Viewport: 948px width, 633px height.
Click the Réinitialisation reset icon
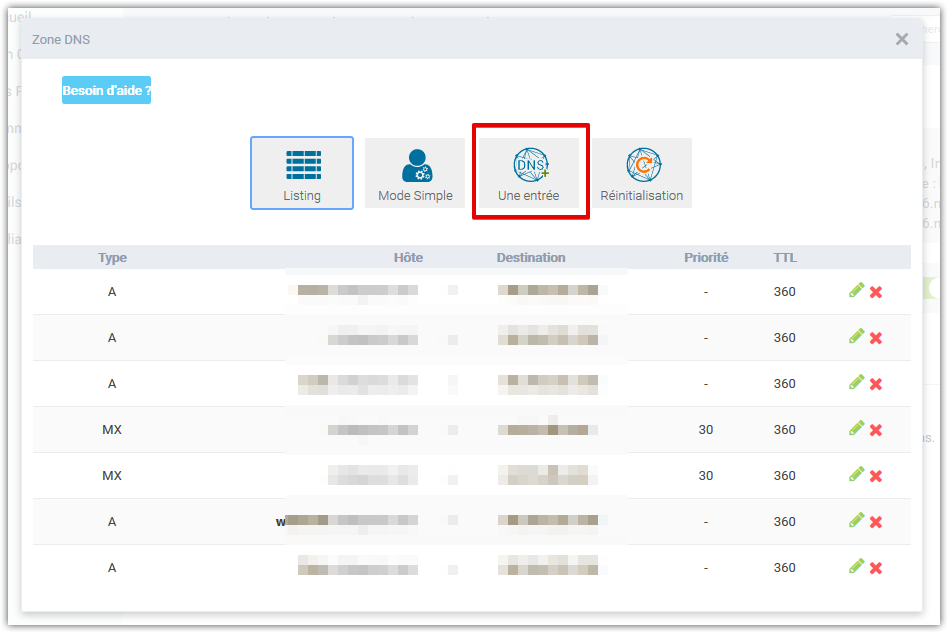click(642, 172)
